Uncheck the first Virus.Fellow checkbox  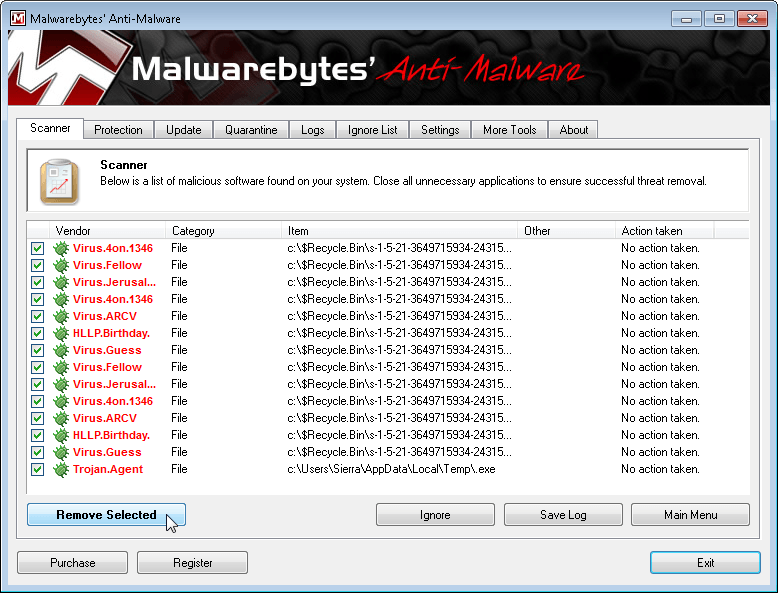[37, 265]
